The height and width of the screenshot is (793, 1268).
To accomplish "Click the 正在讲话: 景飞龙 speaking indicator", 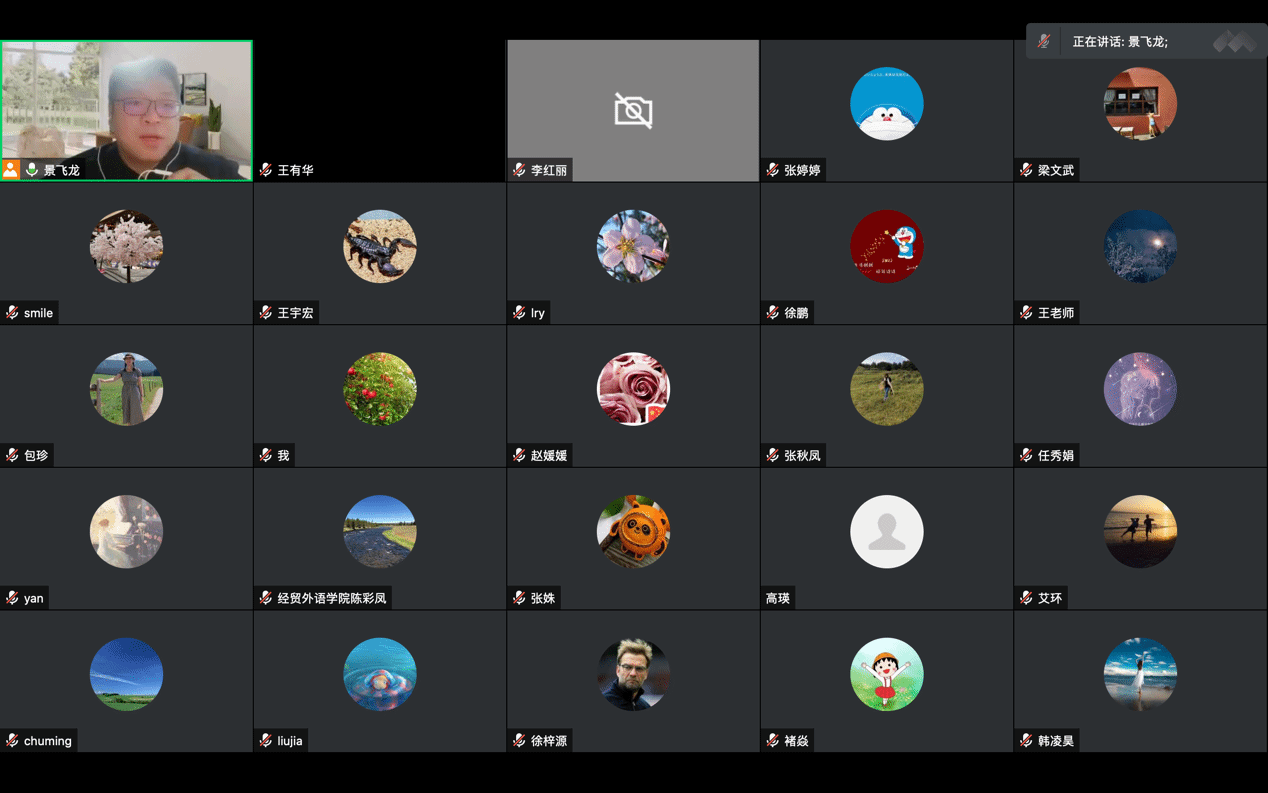I will coord(1120,42).
